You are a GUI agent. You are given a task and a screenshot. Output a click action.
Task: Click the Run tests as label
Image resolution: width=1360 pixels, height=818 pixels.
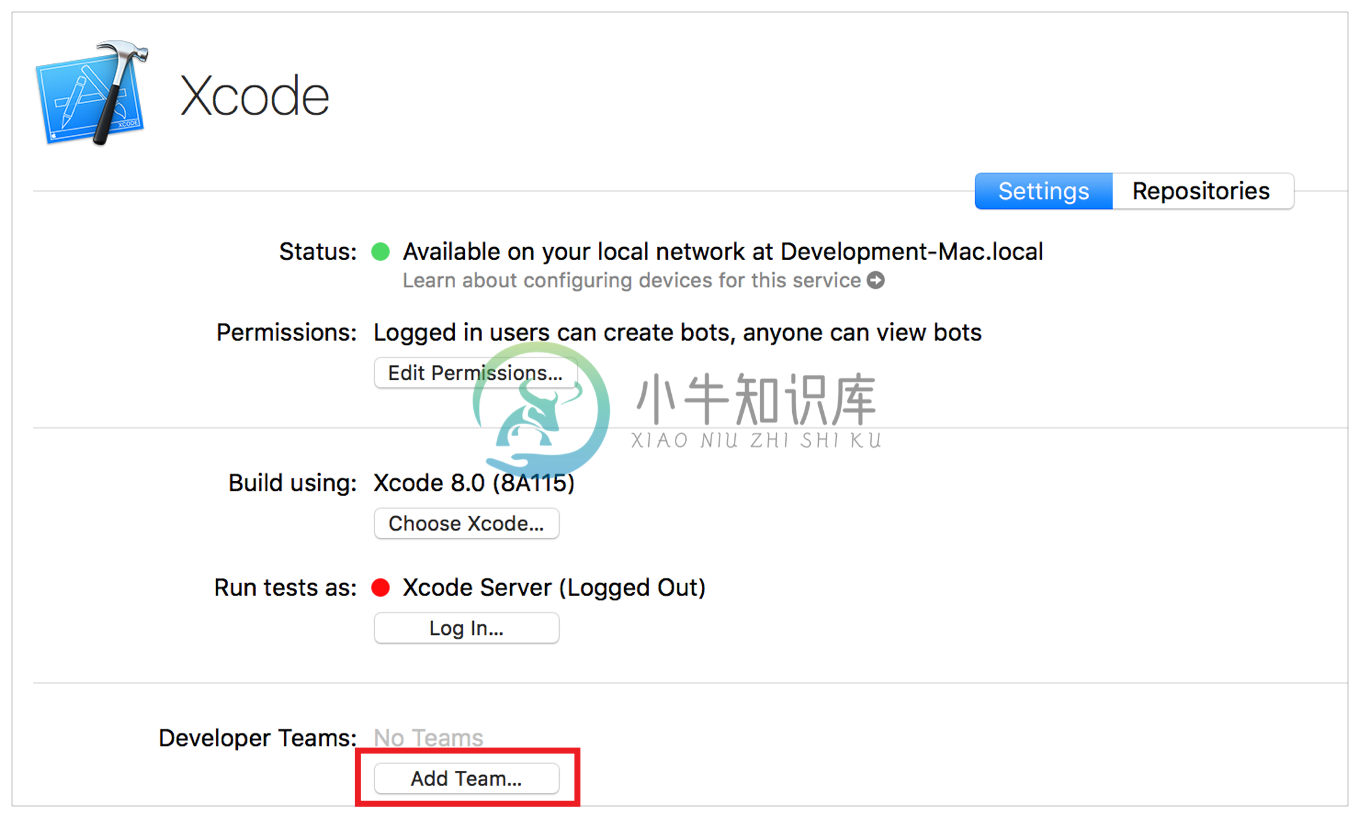click(x=285, y=588)
